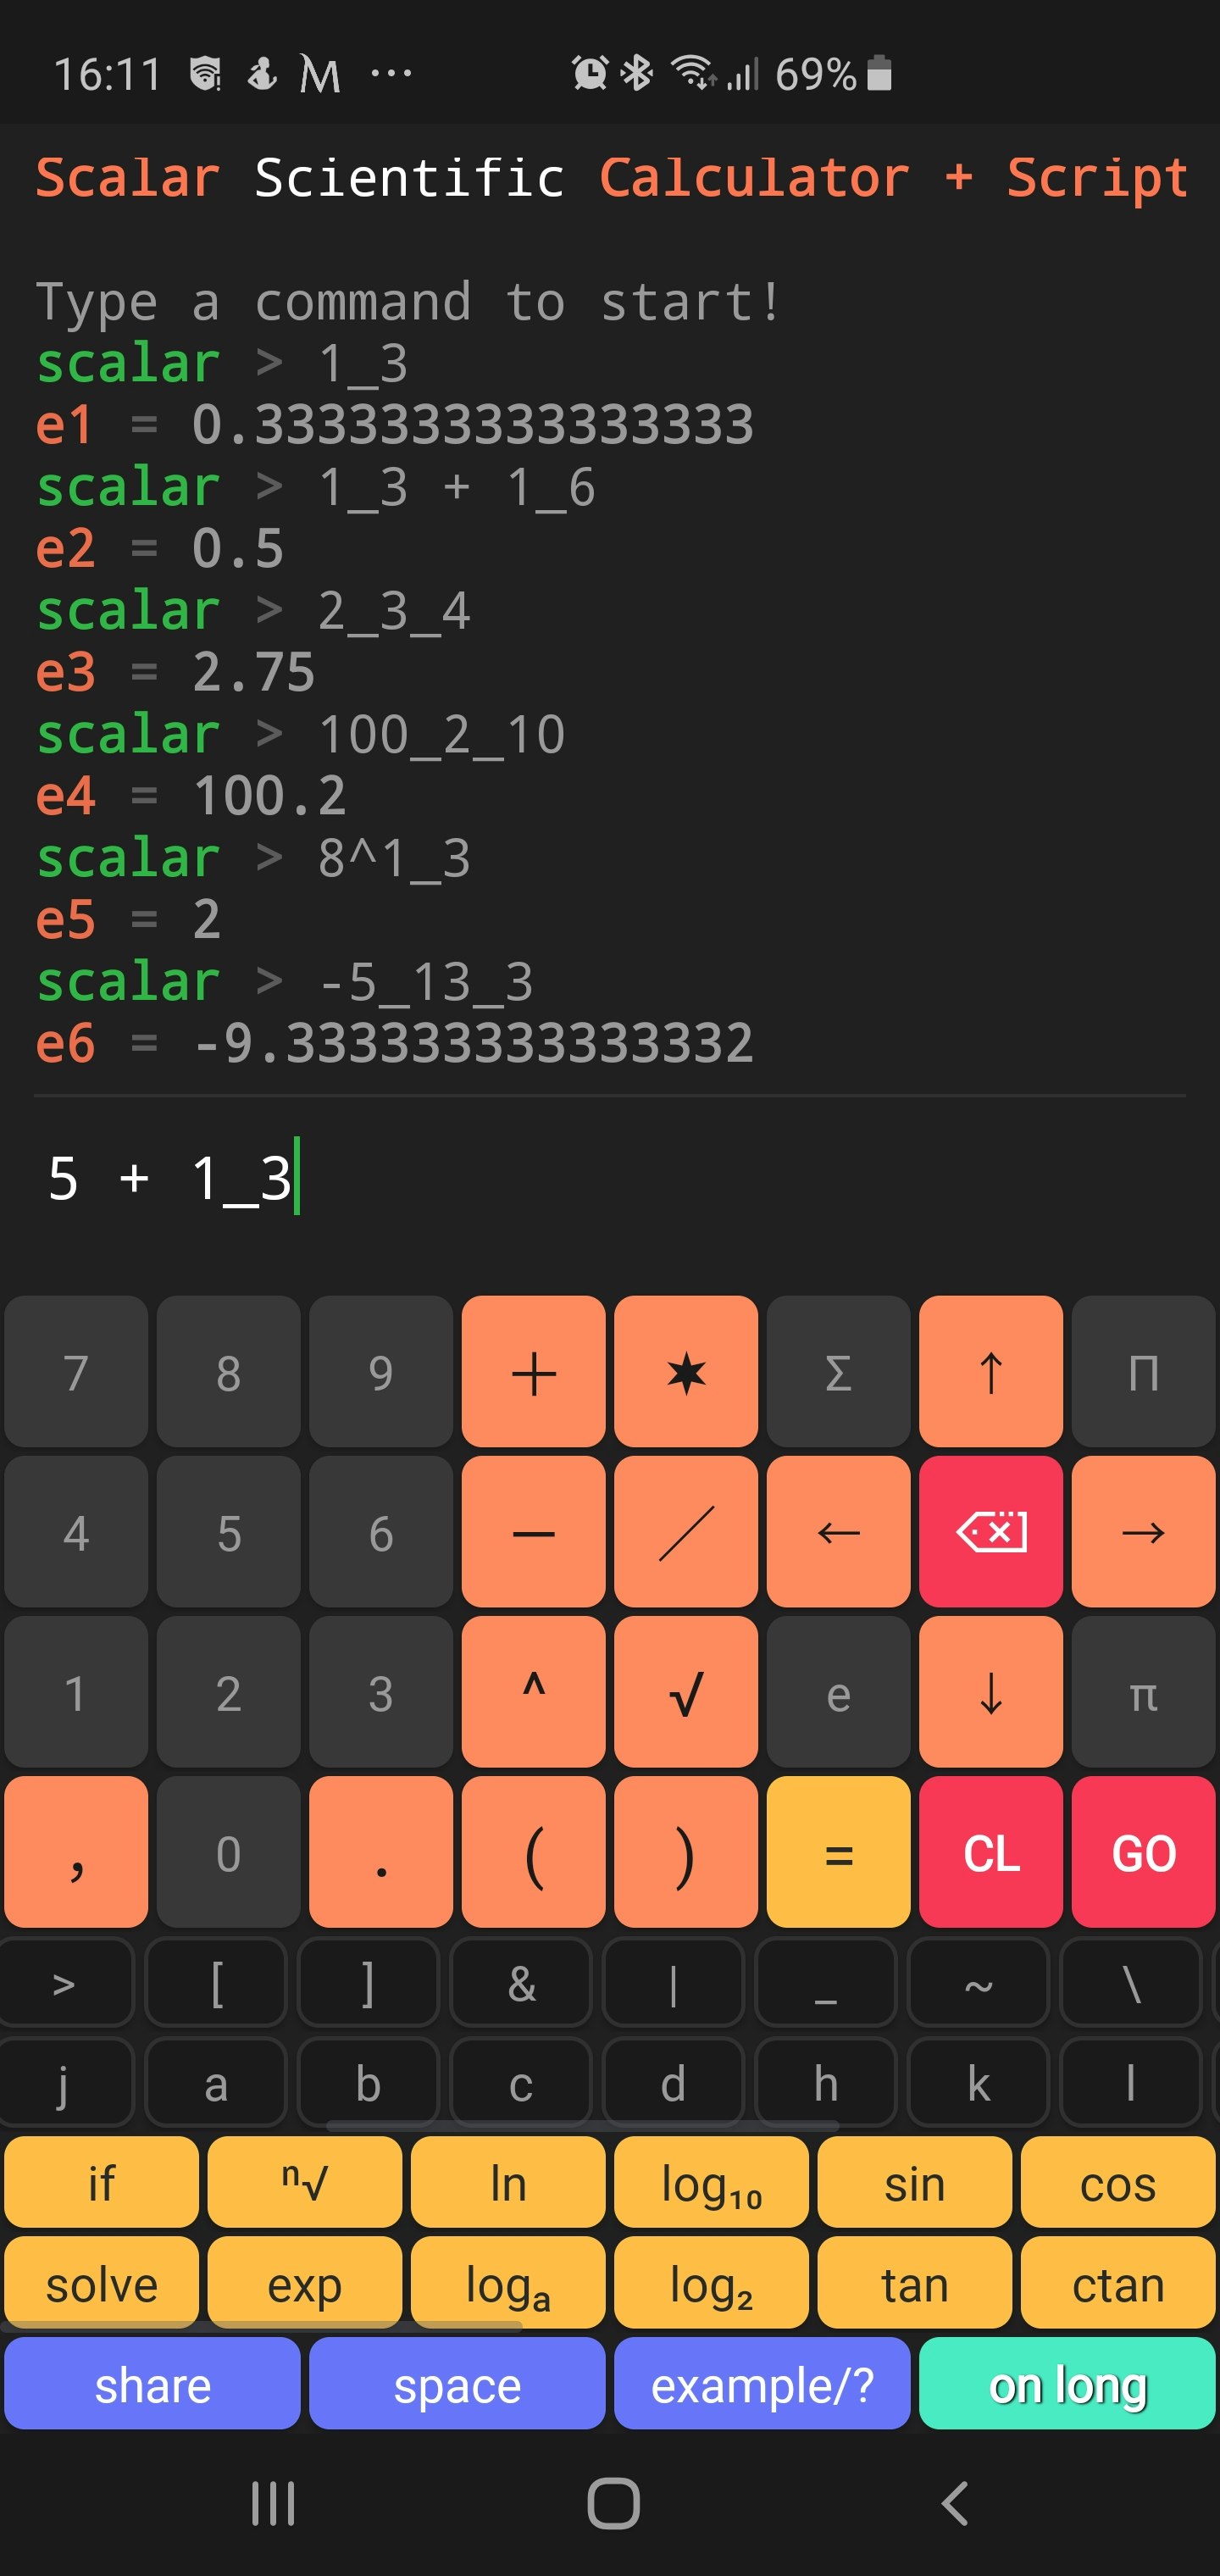
Task: Tap the e2 = 0.5 result
Action: tap(160, 548)
